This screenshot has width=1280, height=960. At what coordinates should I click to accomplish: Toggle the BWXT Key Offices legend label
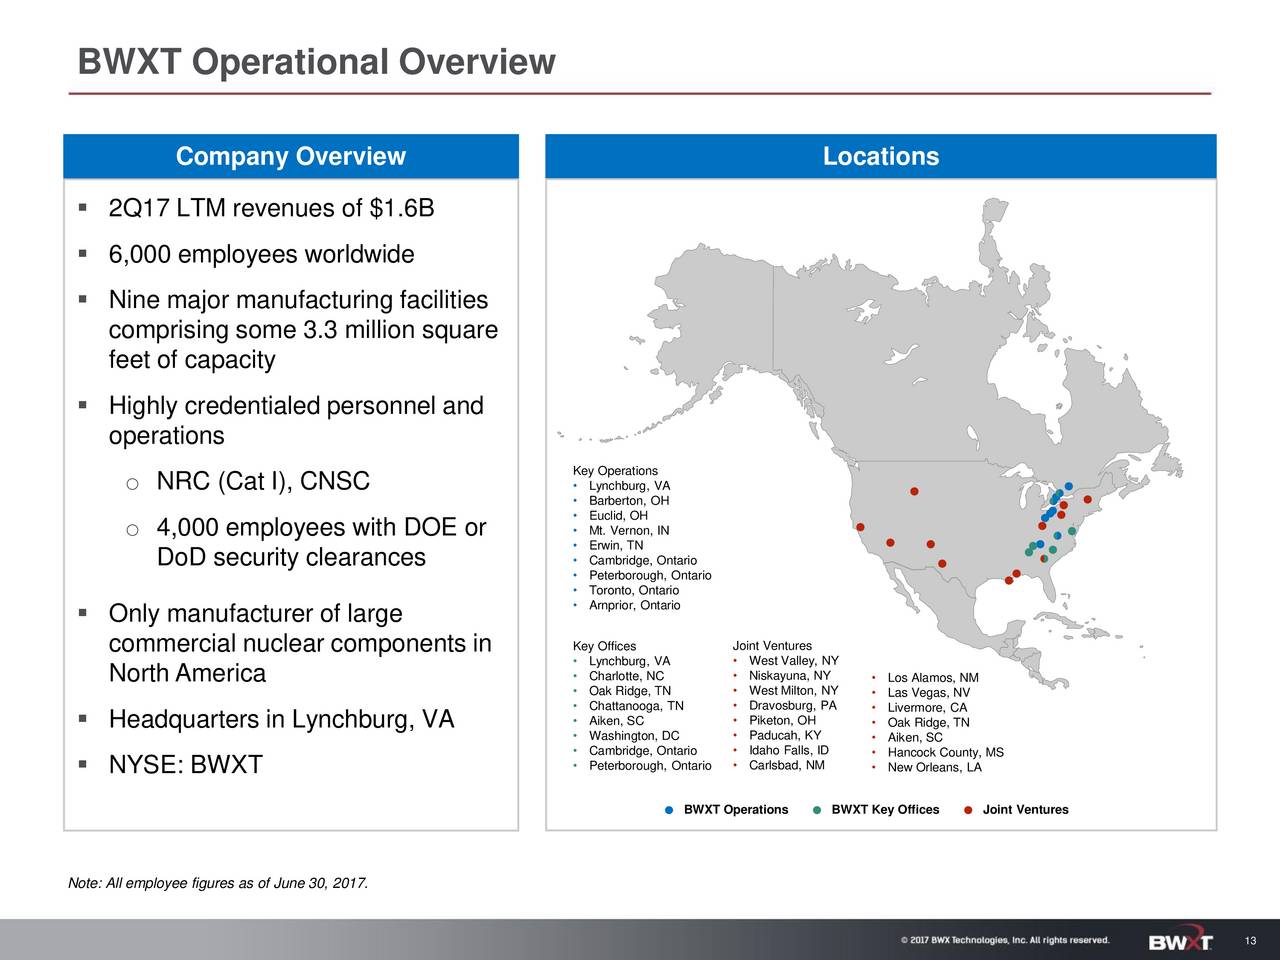[884, 809]
